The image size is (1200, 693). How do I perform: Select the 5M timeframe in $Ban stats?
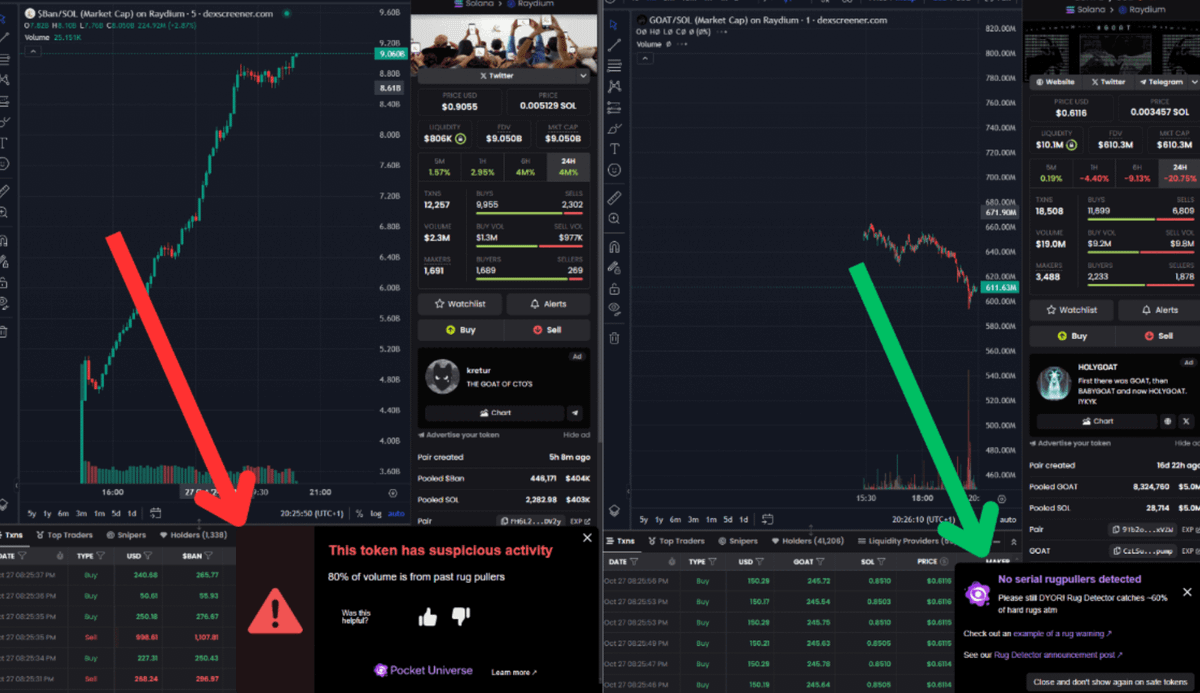click(x=440, y=166)
